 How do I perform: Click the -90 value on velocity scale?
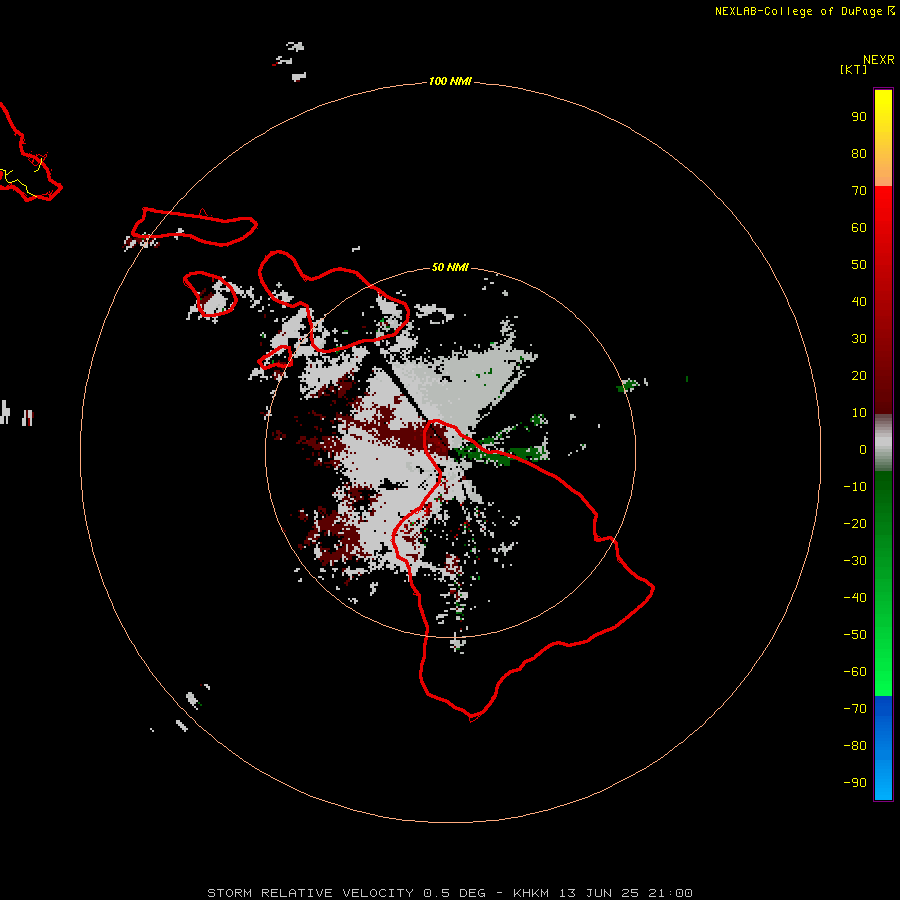click(855, 783)
